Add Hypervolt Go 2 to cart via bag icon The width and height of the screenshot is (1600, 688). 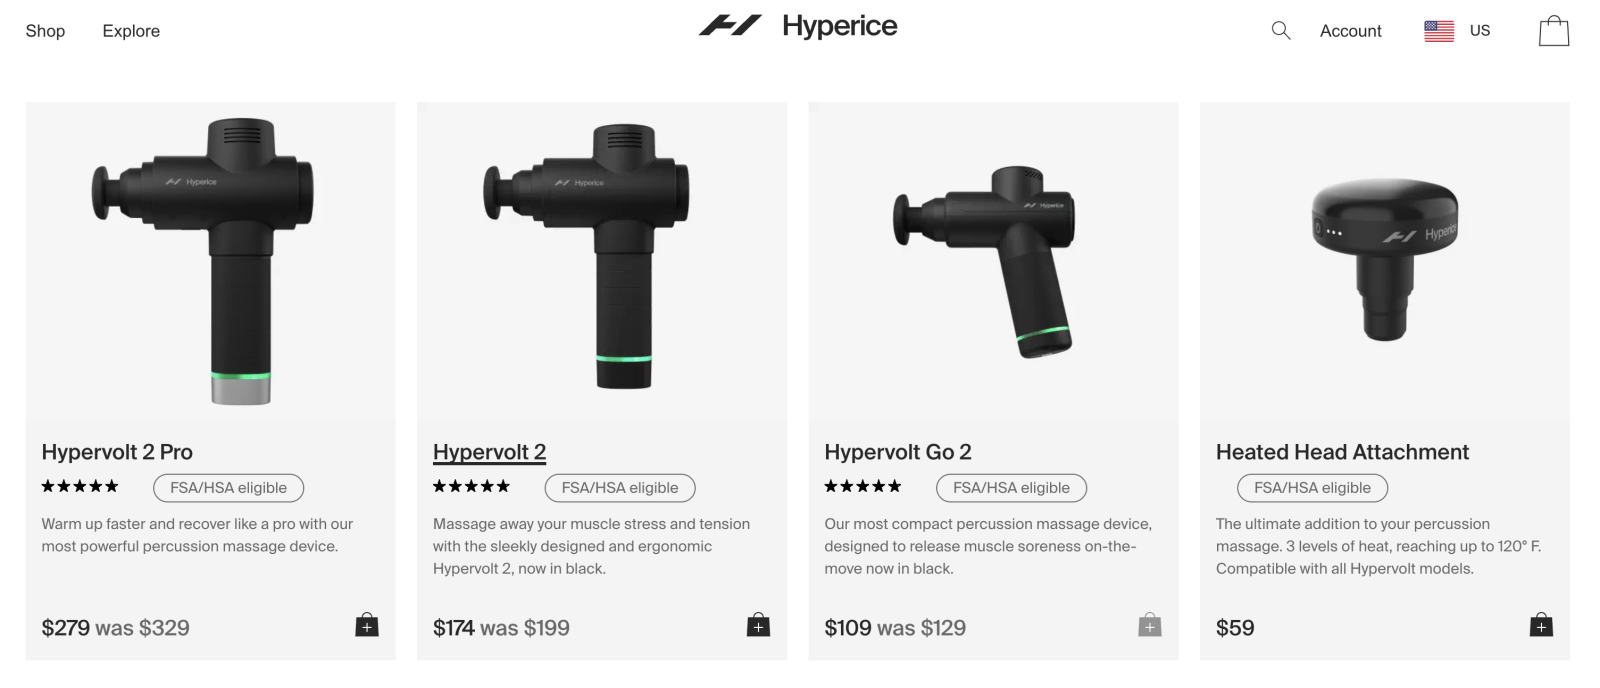click(1151, 625)
